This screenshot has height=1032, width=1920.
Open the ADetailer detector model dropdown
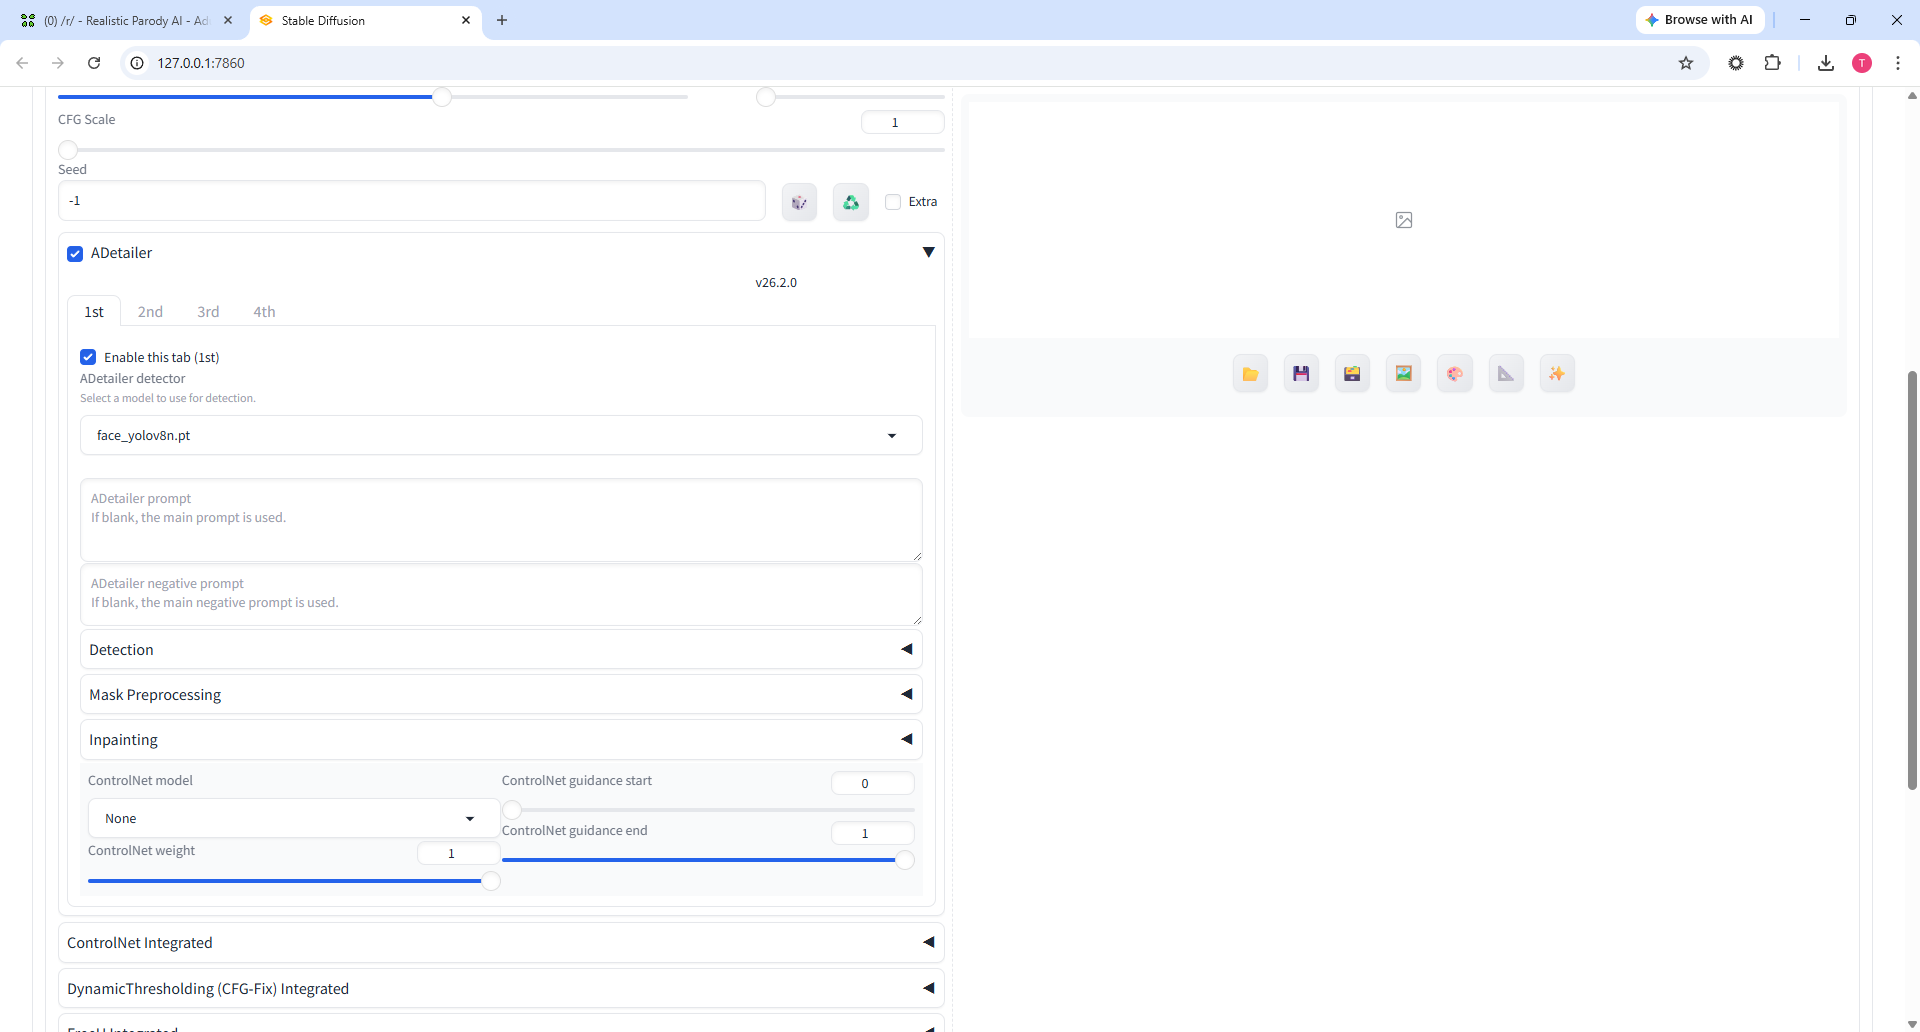(x=501, y=436)
